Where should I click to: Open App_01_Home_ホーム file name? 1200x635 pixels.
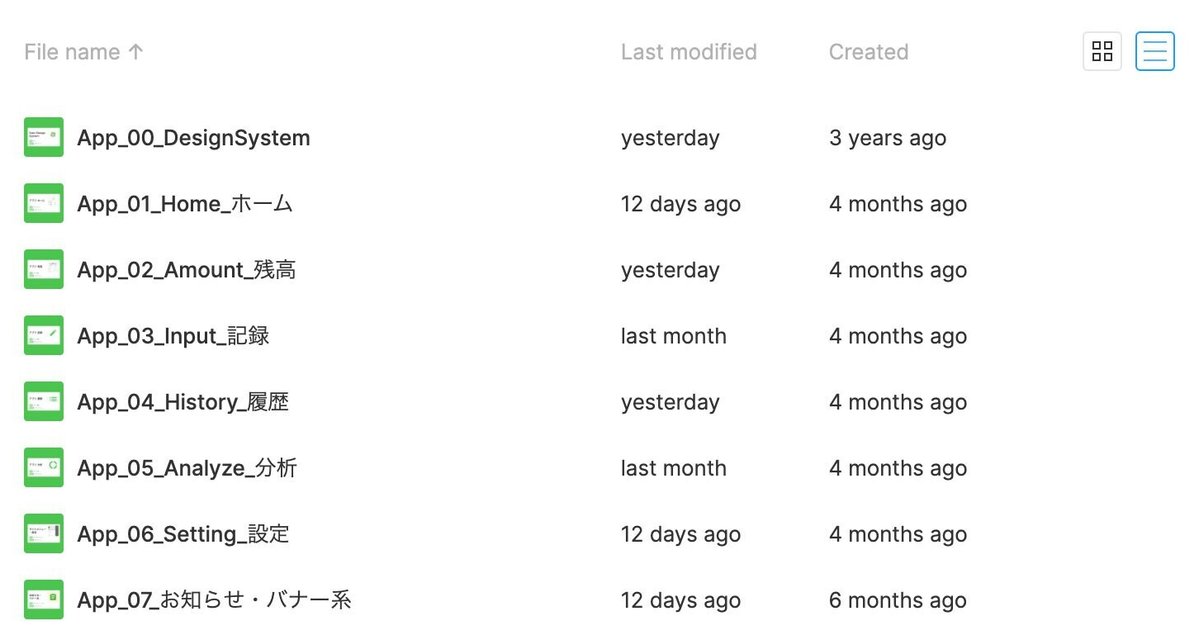(x=185, y=204)
